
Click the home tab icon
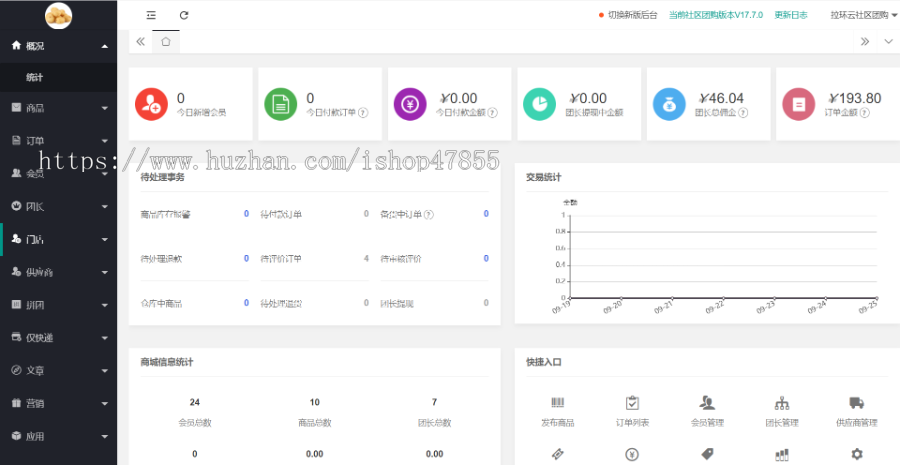tap(166, 41)
